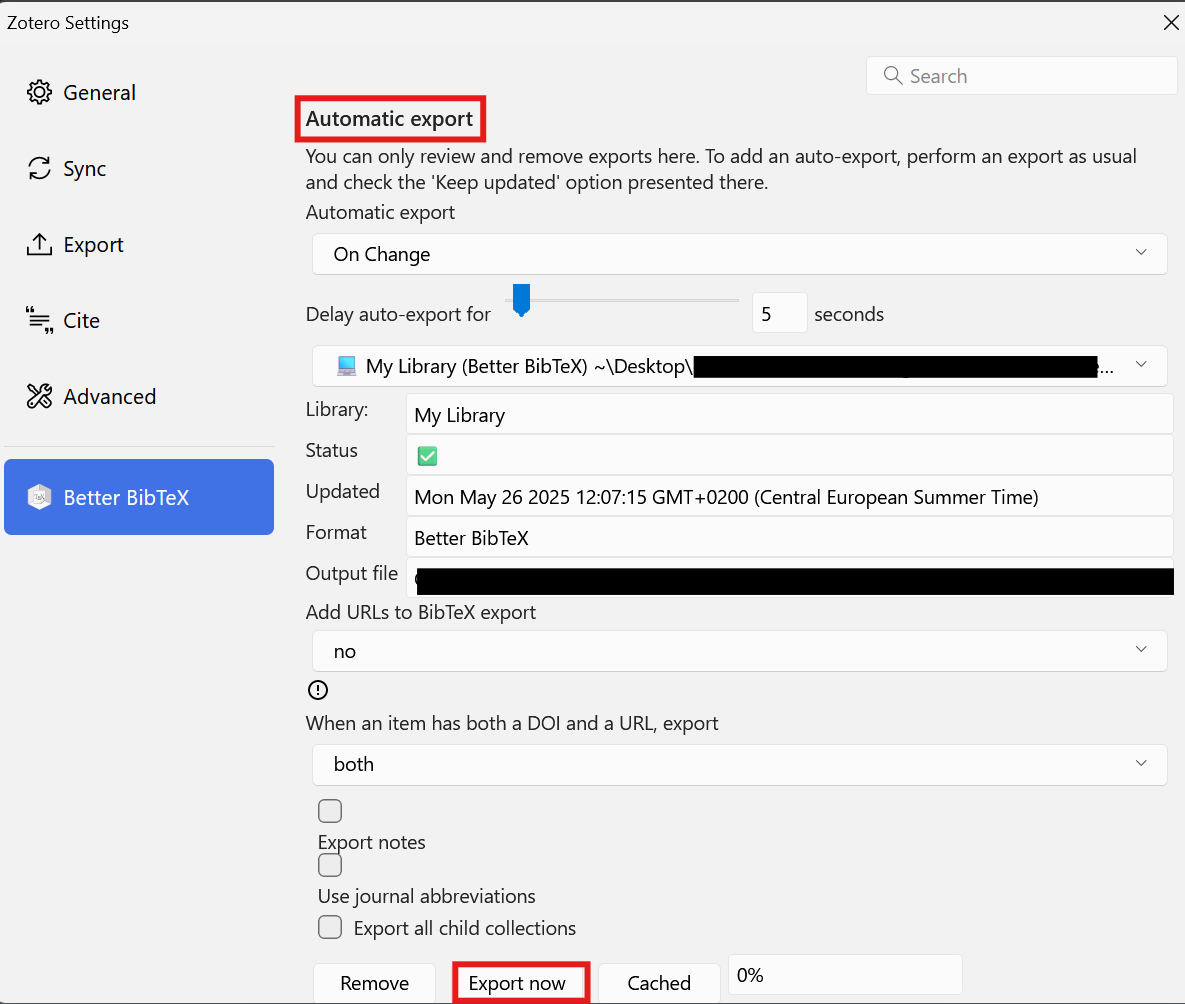Switch to the Cite pane

(139, 321)
